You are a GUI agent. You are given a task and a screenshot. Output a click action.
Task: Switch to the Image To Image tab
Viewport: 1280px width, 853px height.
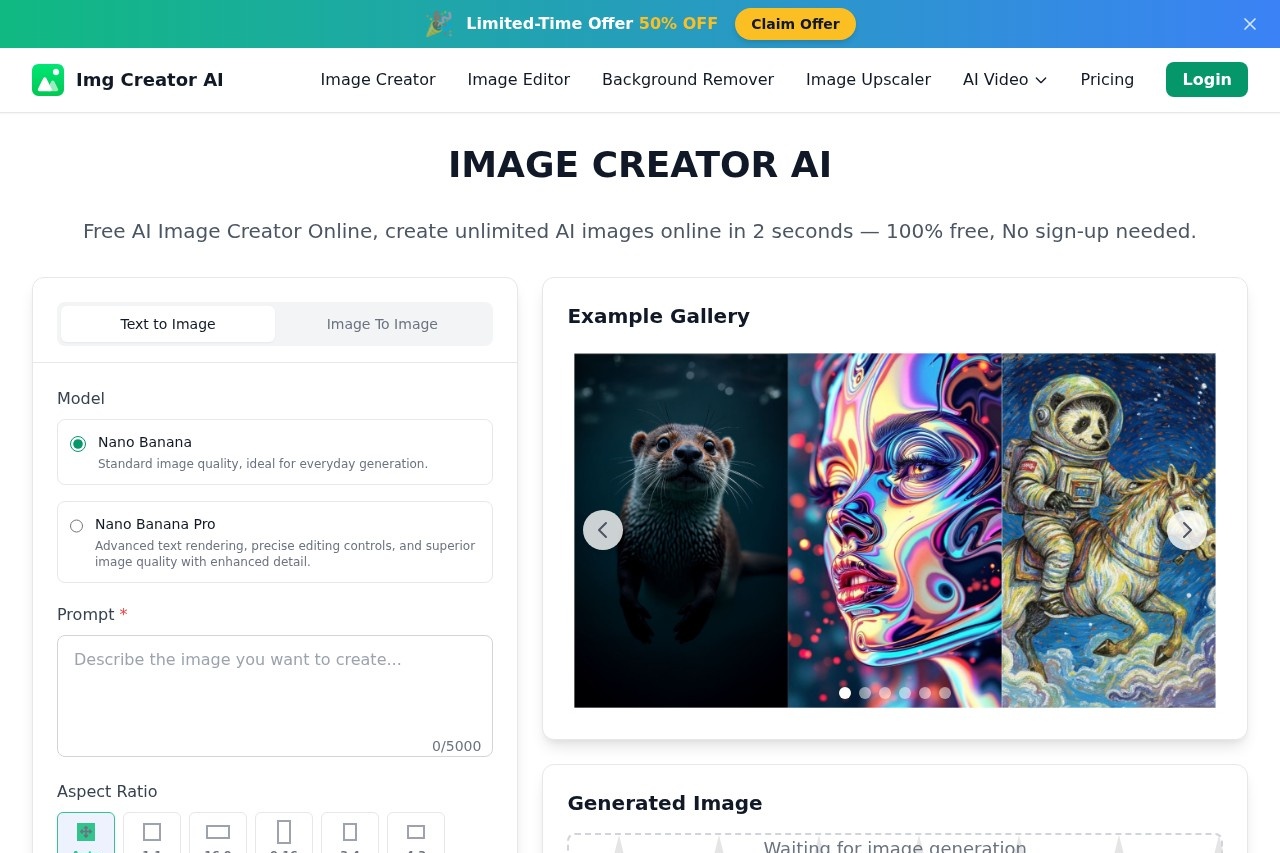(382, 324)
